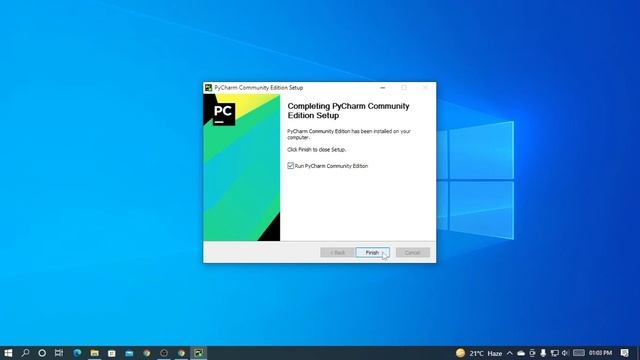This screenshot has width=640, height=360.
Task: Open the Windows Start menu
Action: (8, 353)
